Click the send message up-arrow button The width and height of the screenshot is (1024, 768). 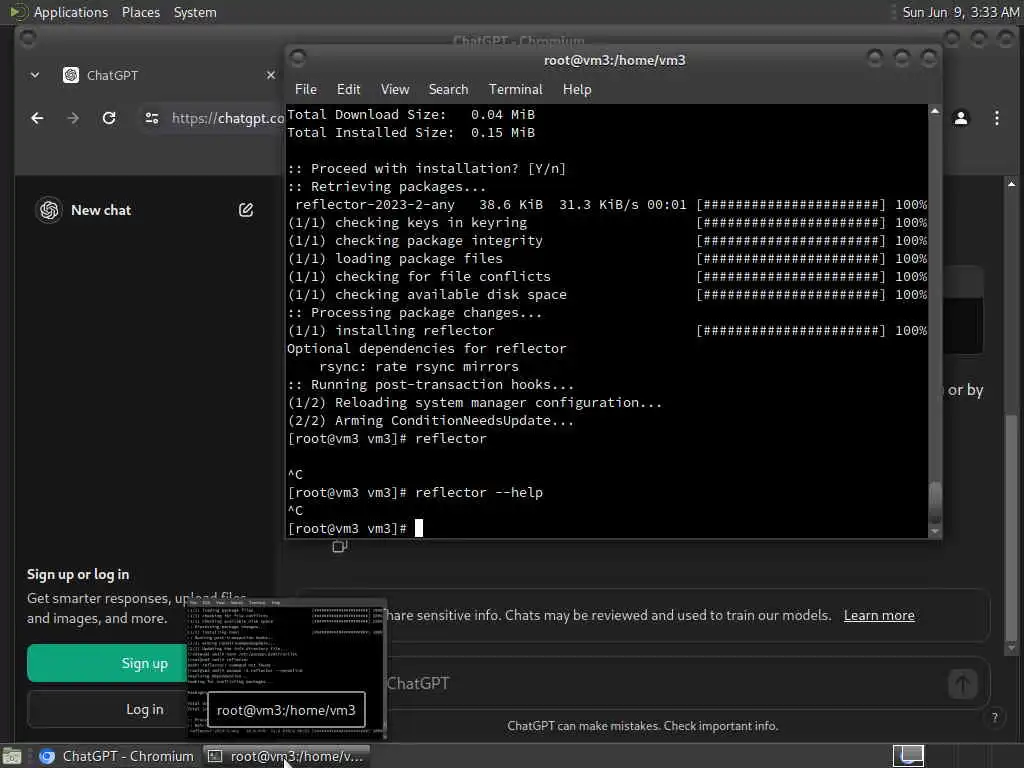click(962, 684)
